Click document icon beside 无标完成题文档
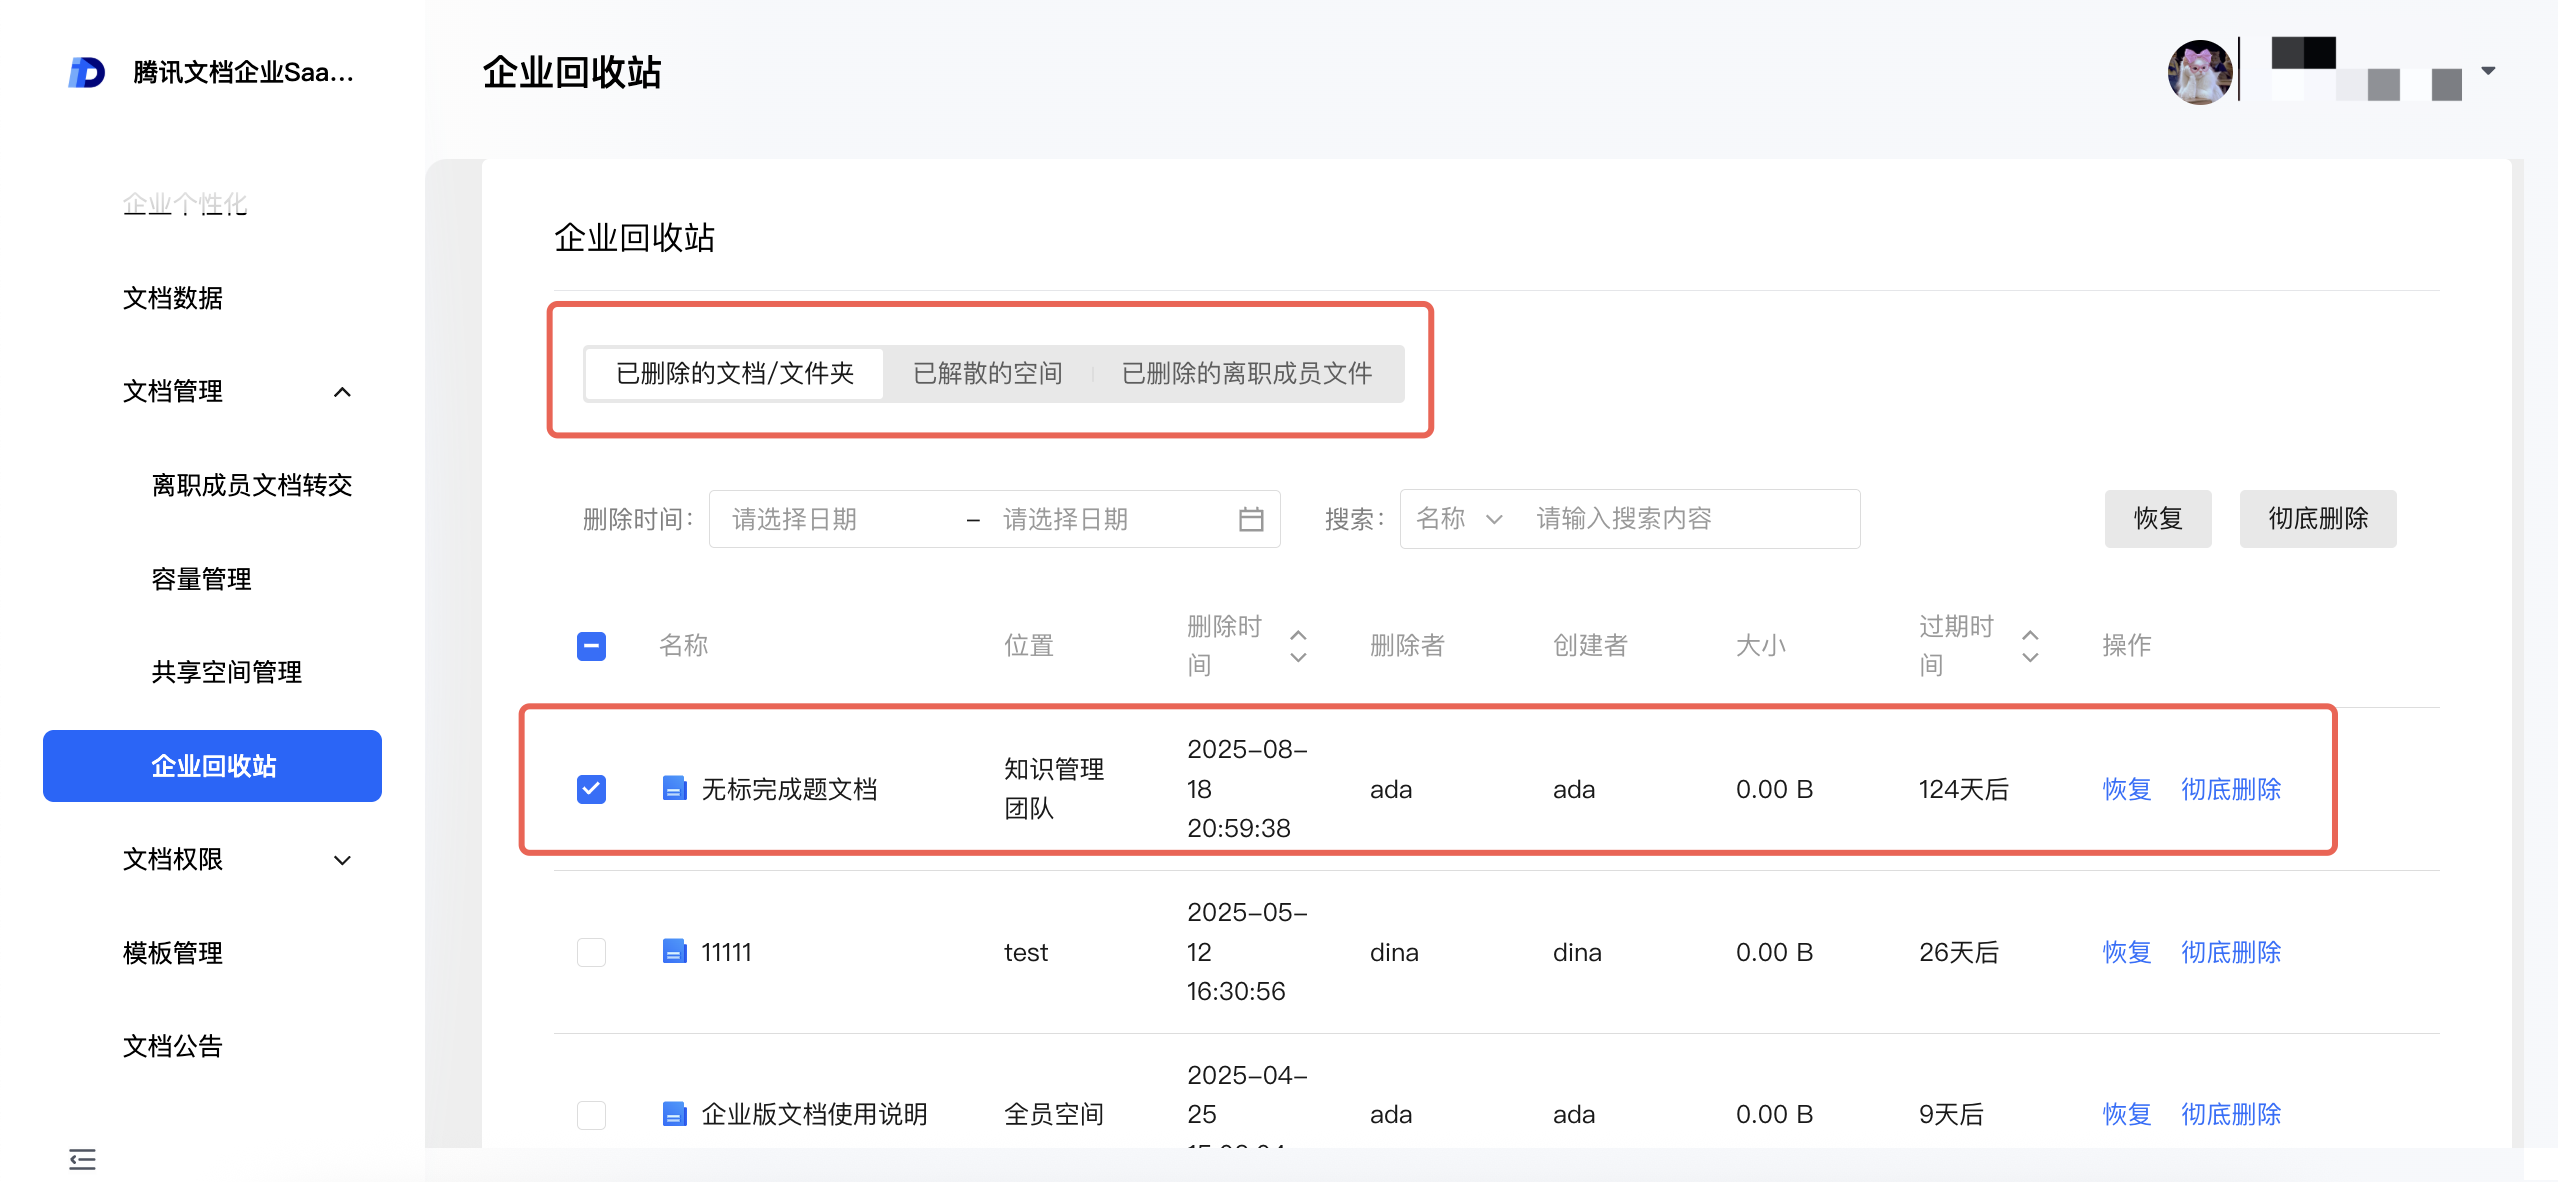The width and height of the screenshot is (2558, 1182). point(674,789)
